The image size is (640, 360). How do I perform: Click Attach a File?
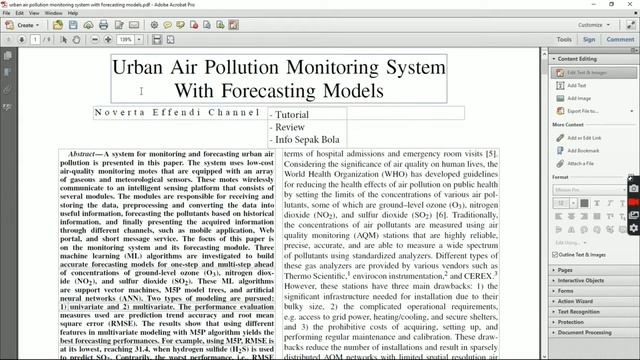pos(575,163)
